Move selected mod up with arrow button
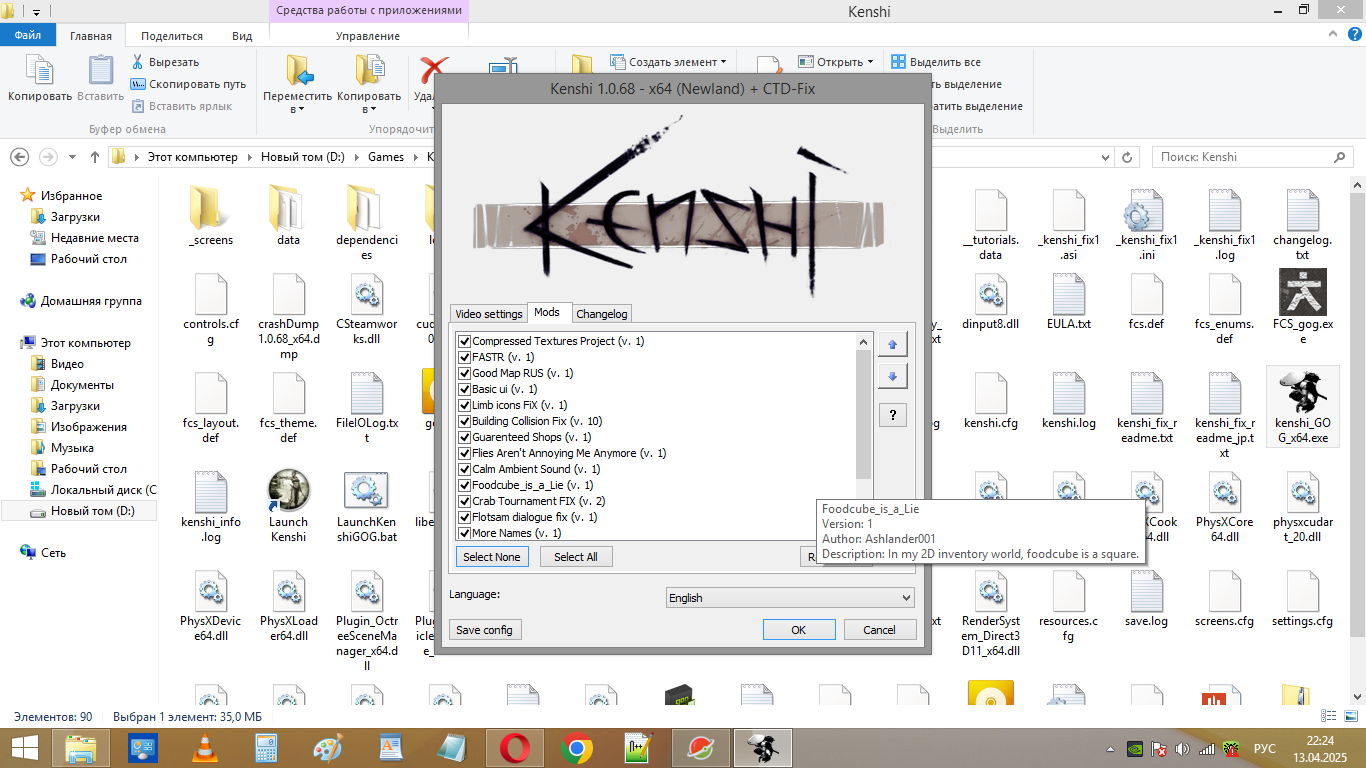The height and width of the screenshot is (768, 1366). pyautogui.click(x=892, y=345)
